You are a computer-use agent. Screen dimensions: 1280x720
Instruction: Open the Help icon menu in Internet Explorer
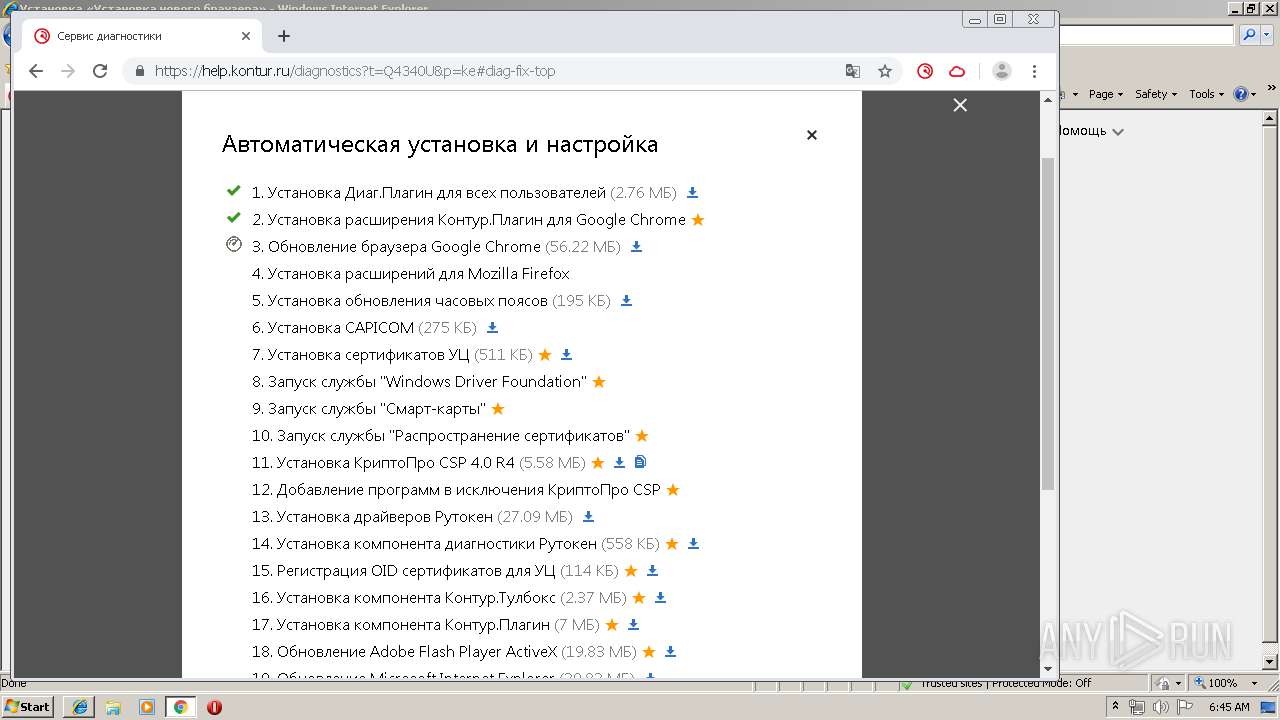[1244, 94]
